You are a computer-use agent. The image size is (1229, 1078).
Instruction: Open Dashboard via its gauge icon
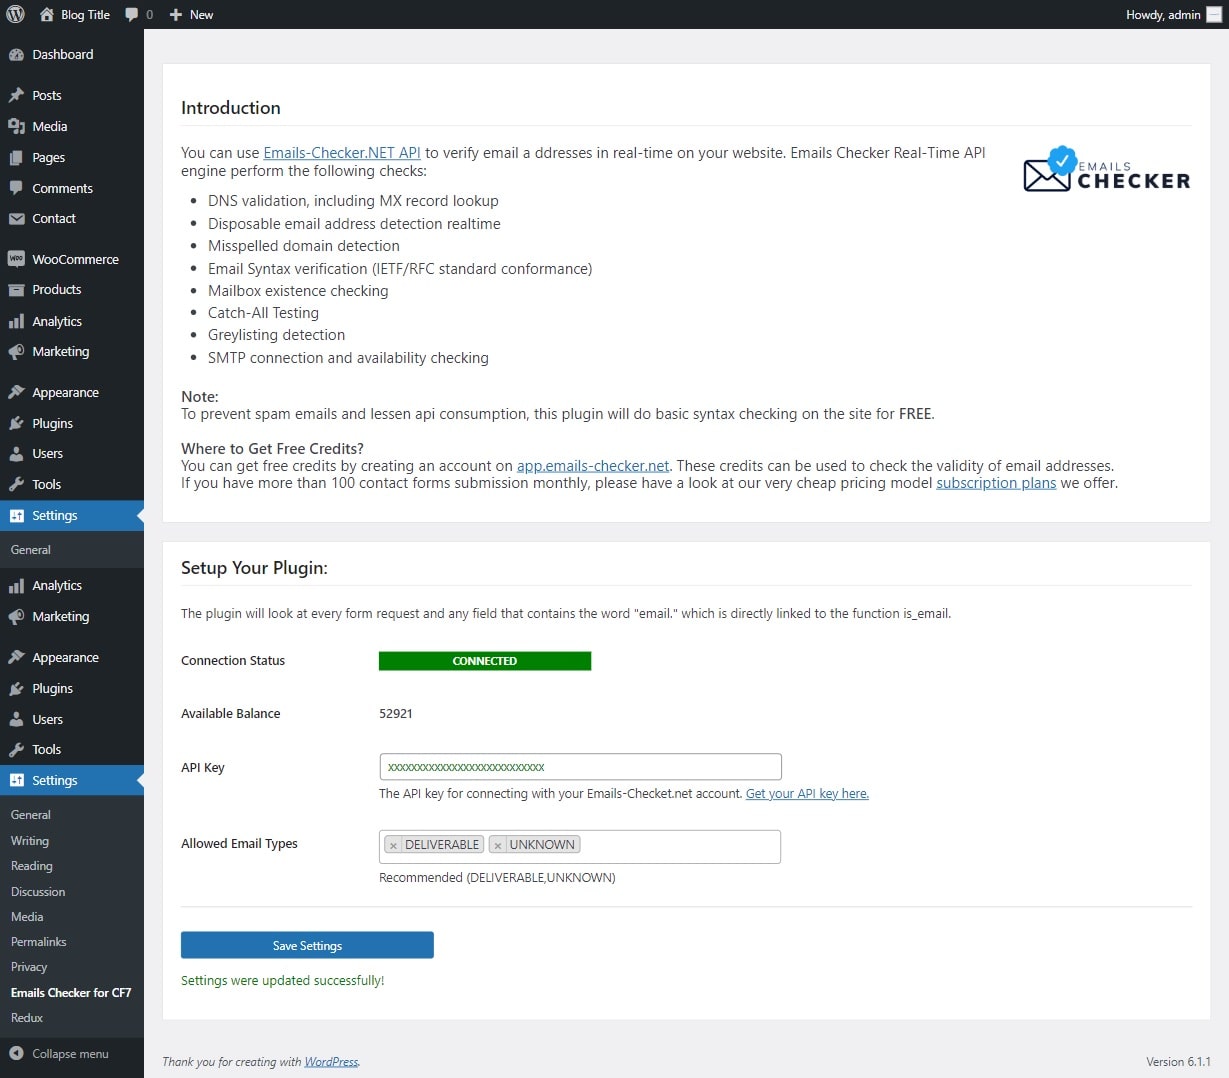(x=16, y=55)
